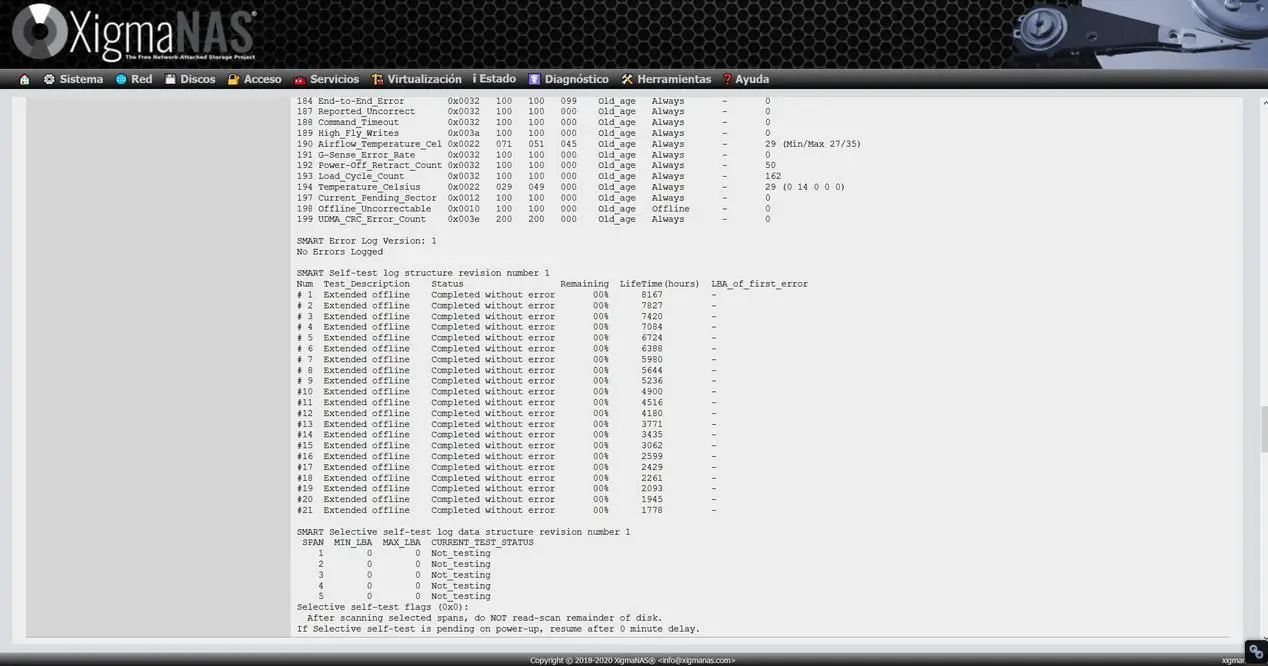Open the Herramientas menu
Screen dimensions: 1268x666
(x=666, y=79)
